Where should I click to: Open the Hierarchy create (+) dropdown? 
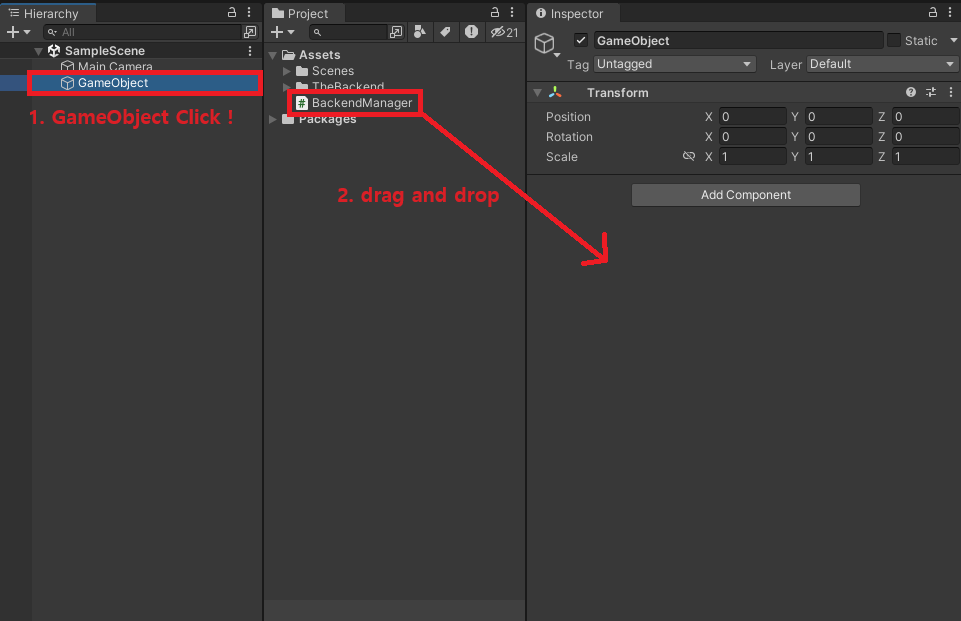[x=18, y=32]
